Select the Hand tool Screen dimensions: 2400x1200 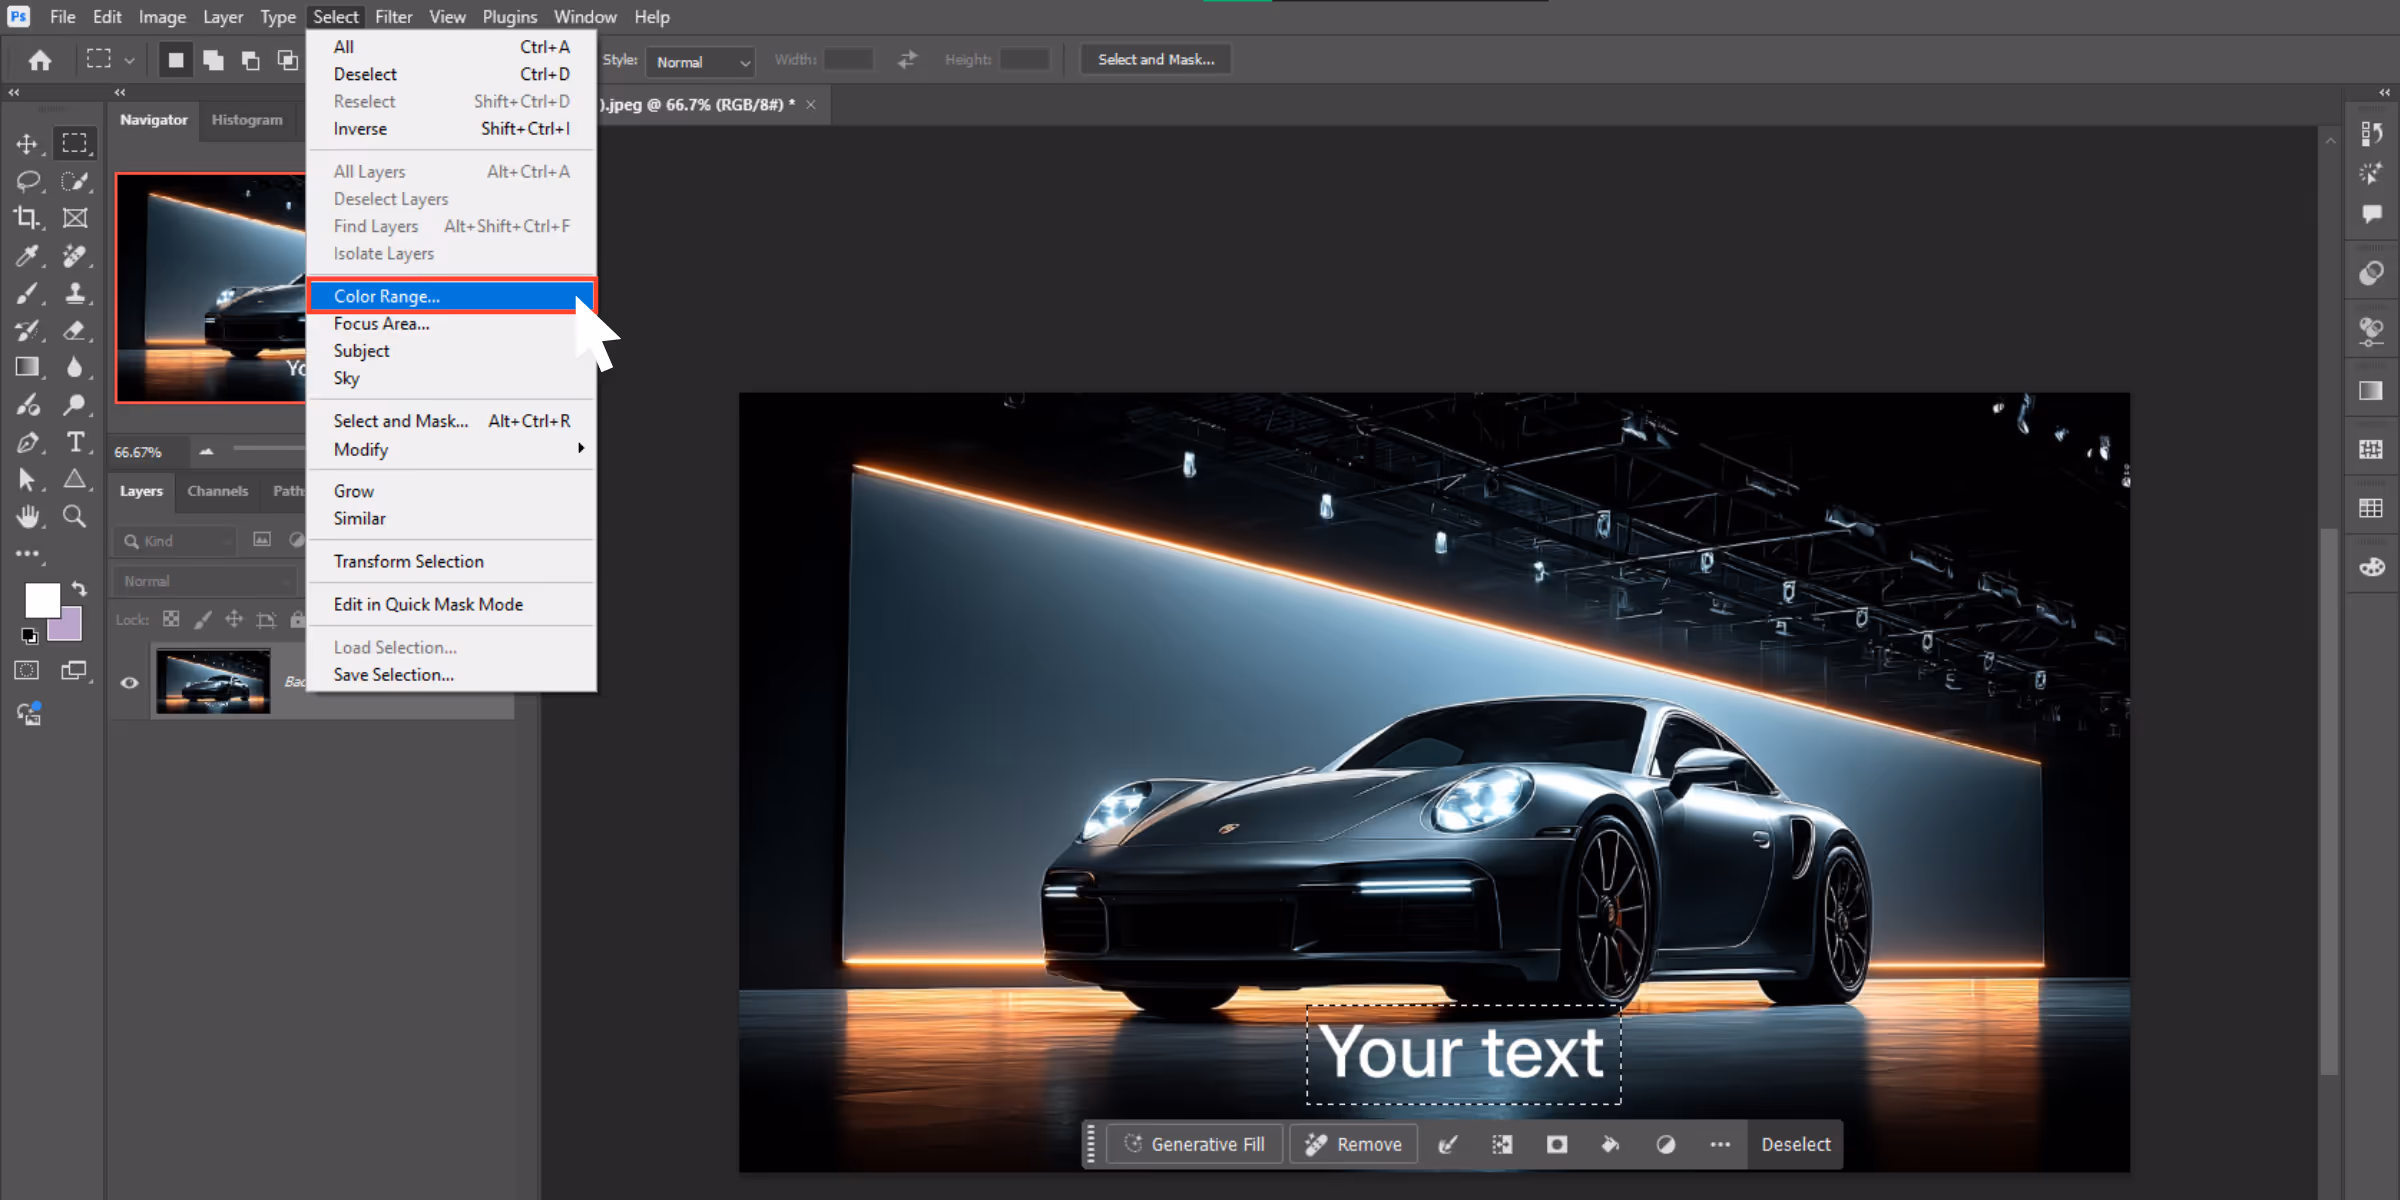tap(27, 516)
